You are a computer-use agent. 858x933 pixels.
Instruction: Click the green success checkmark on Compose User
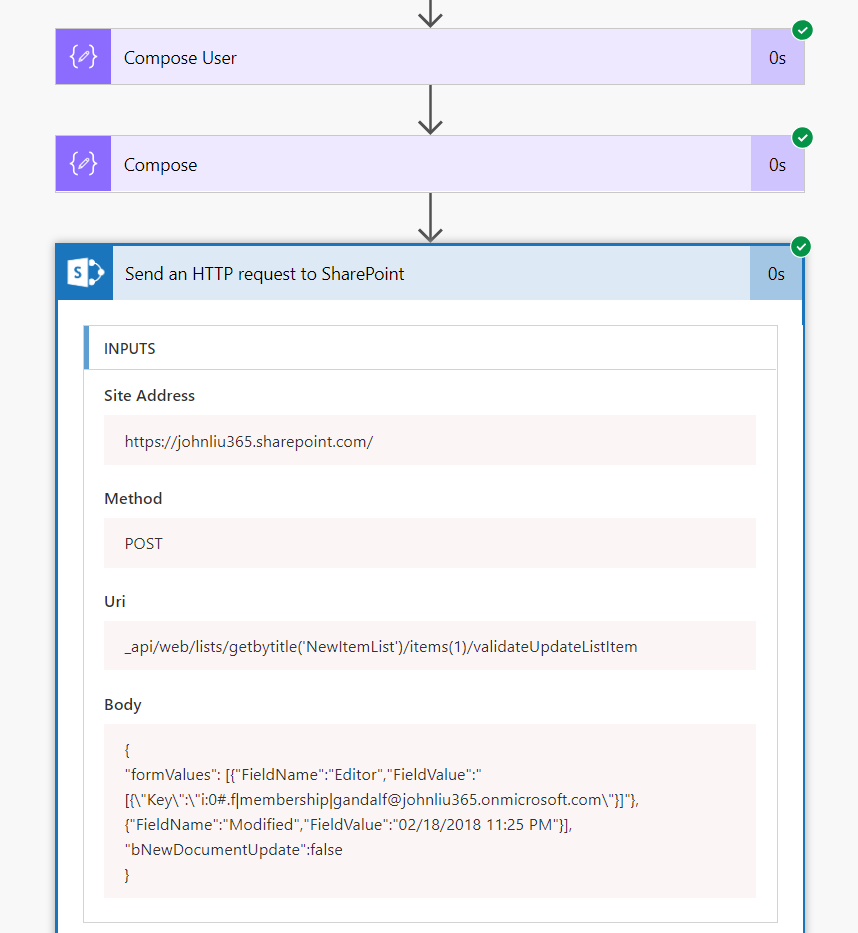(802, 30)
